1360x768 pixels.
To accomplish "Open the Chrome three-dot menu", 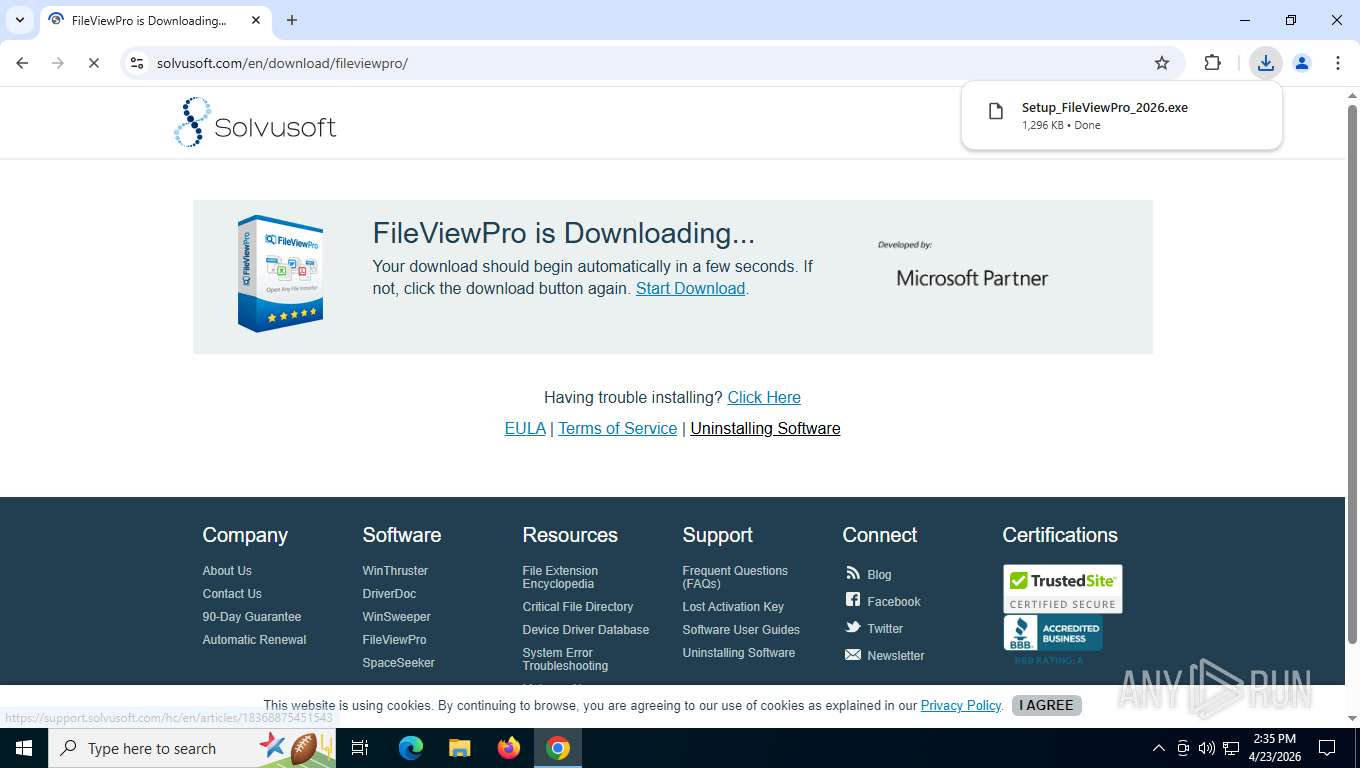I will pyautogui.click(x=1338, y=63).
